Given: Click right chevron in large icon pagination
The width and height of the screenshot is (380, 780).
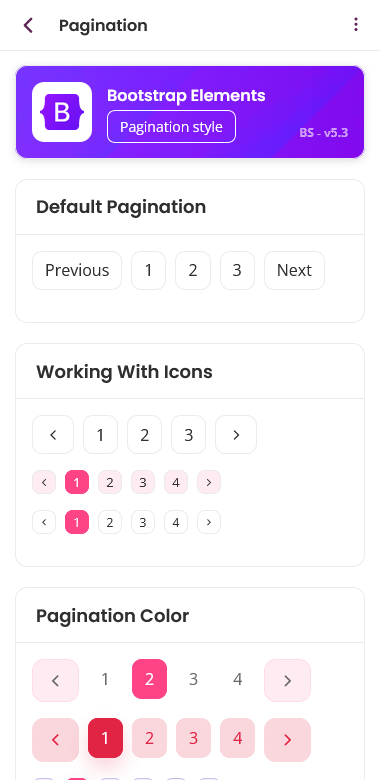Looking at the screenshot, I should click(236, 435).
